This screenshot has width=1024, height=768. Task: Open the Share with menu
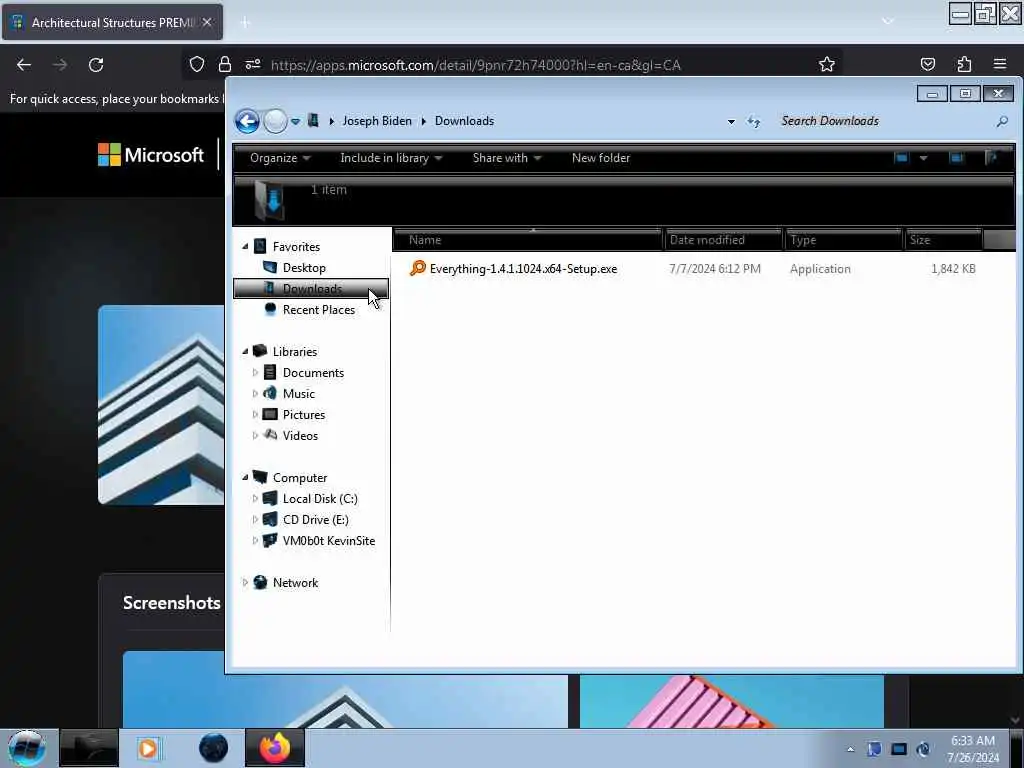click(507, 158)
